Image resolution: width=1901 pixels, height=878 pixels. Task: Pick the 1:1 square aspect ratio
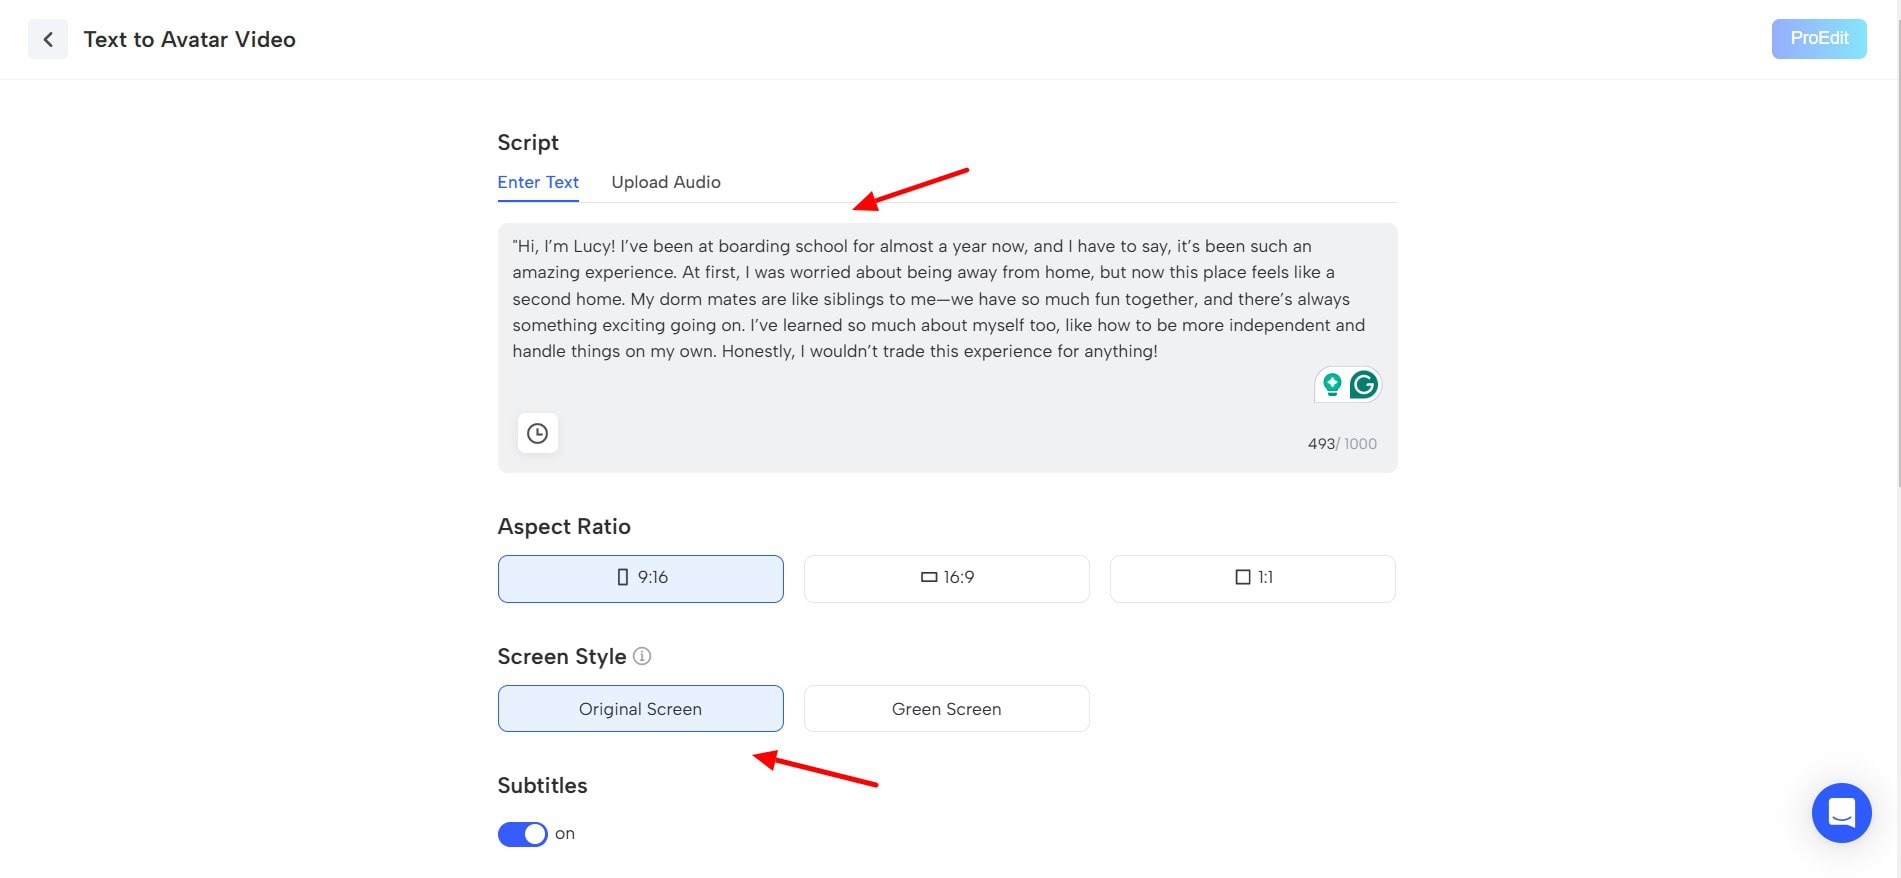1252,578
